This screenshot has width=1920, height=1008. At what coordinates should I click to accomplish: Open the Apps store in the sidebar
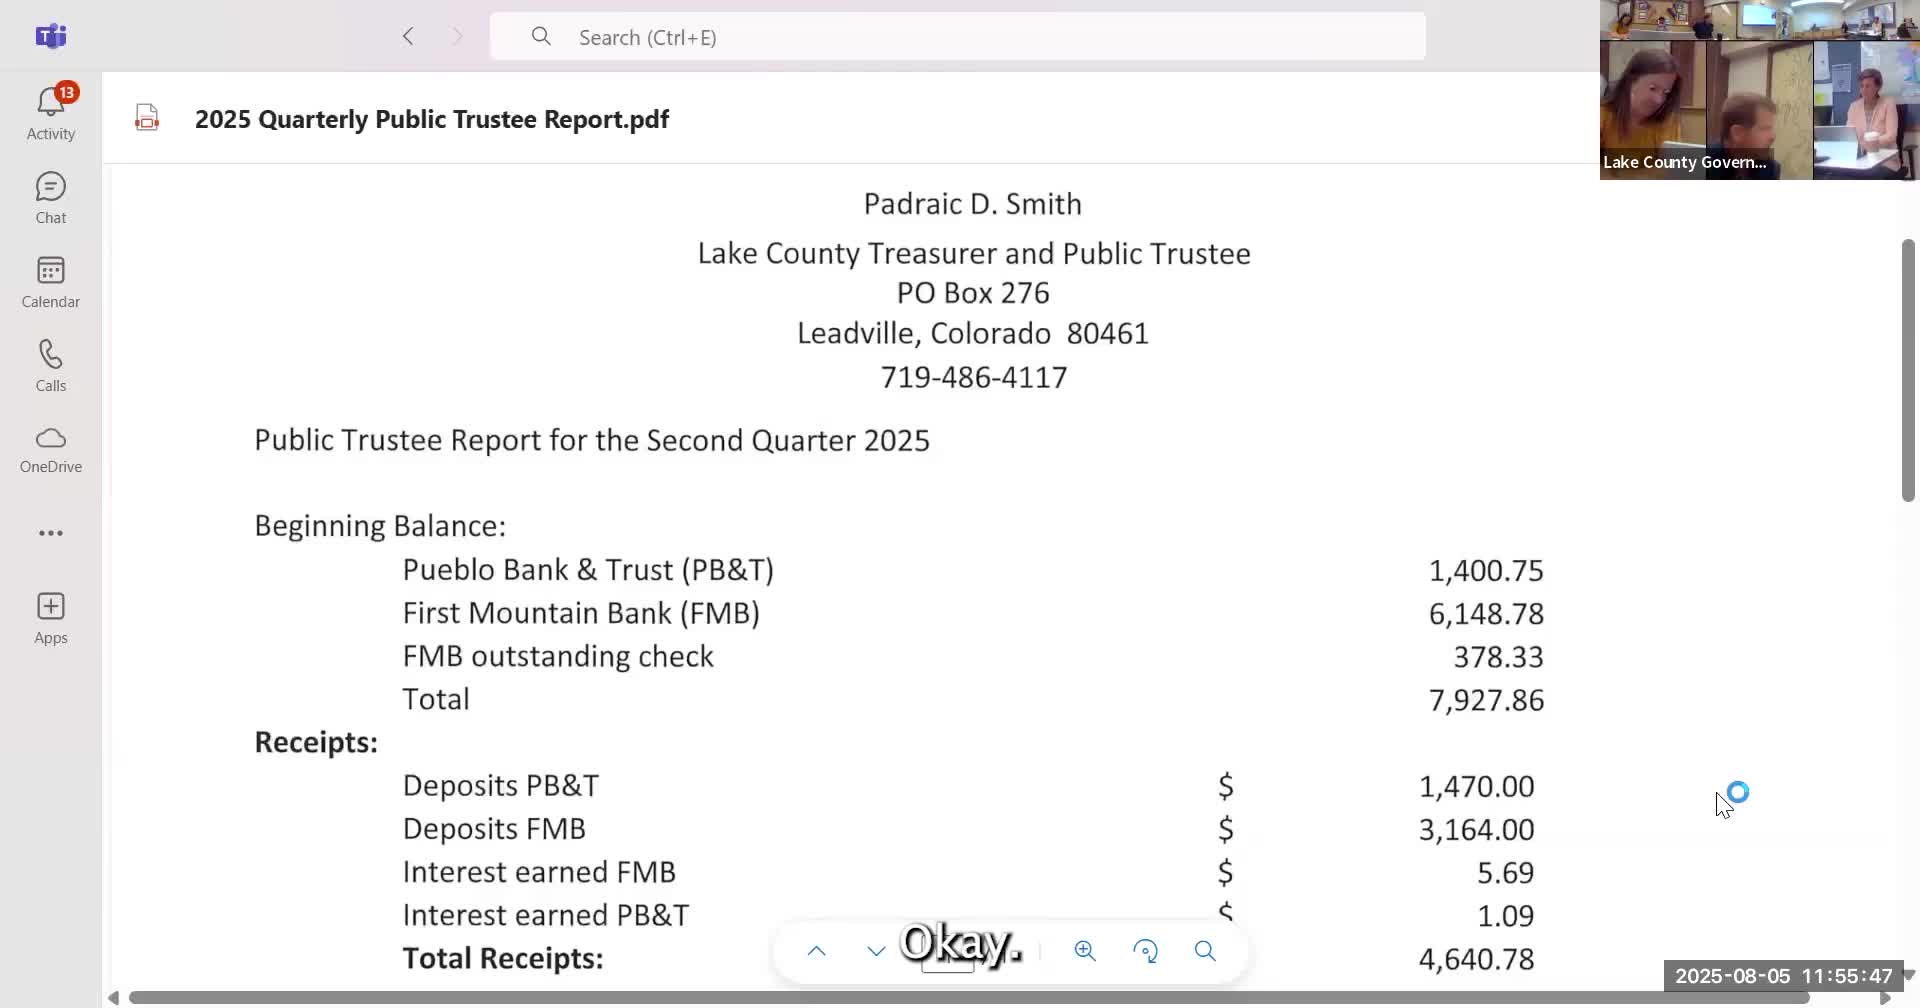click(x=50, y=617)
